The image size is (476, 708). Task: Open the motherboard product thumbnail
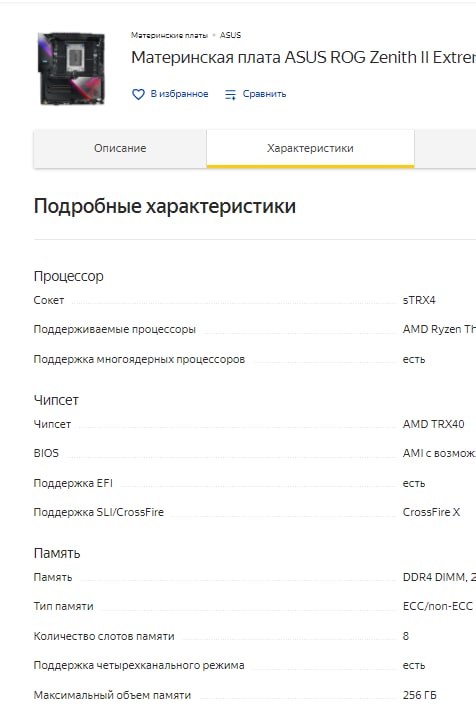(x=72, y=68)
